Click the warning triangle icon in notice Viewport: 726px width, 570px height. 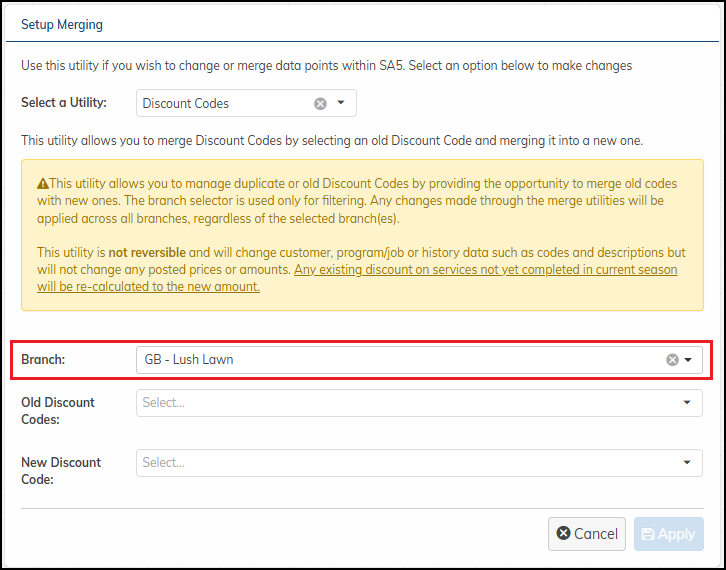click(x=43, y=185)
